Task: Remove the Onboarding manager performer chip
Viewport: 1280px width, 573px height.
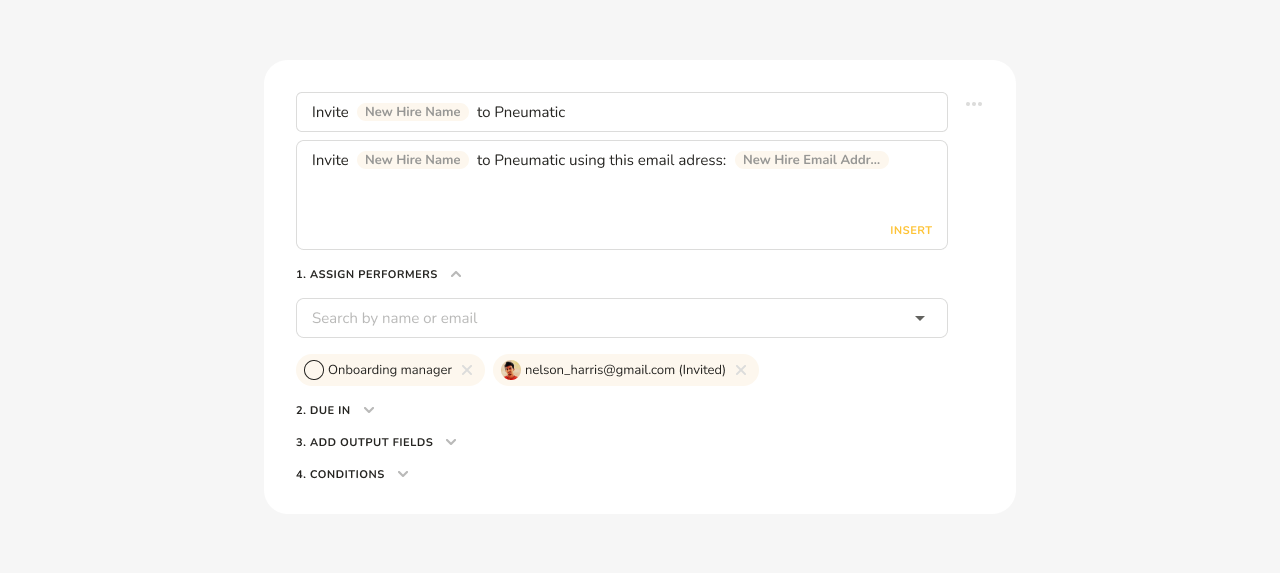Action: pyautogui.click(x=467, y=370)
